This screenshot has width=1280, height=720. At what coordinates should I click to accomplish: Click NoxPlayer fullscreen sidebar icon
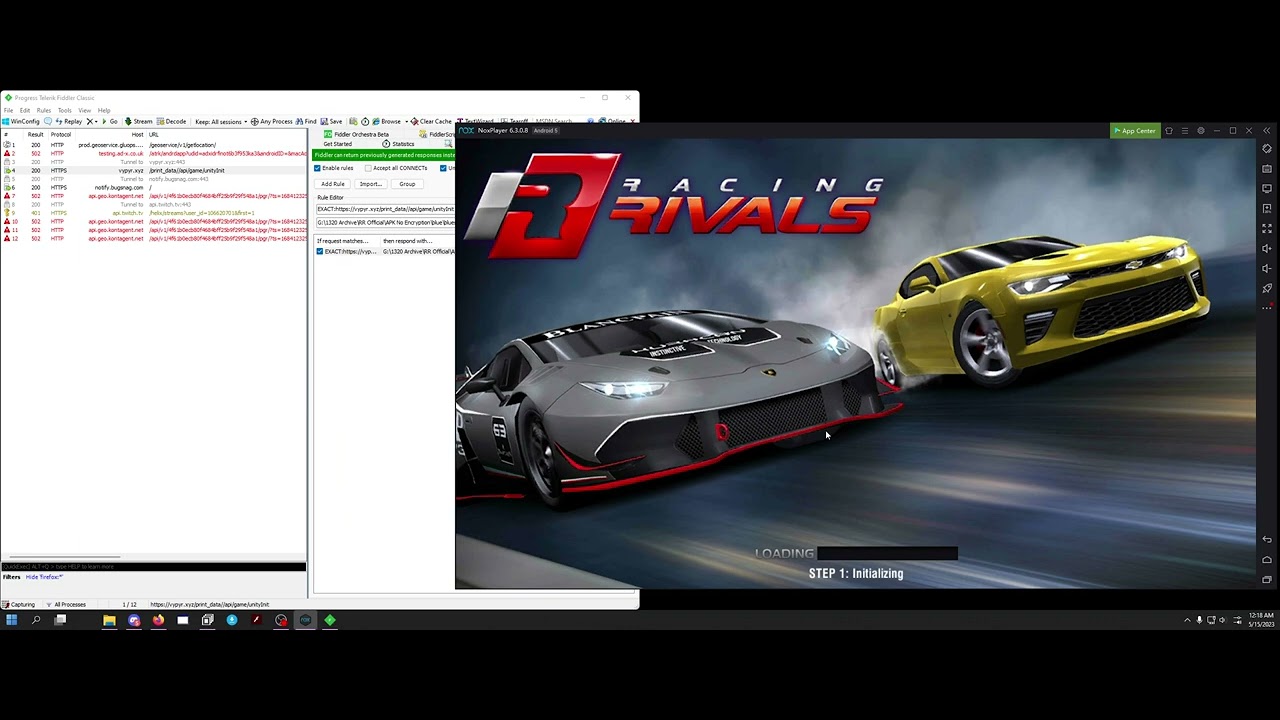click(x=1267, y=228)
